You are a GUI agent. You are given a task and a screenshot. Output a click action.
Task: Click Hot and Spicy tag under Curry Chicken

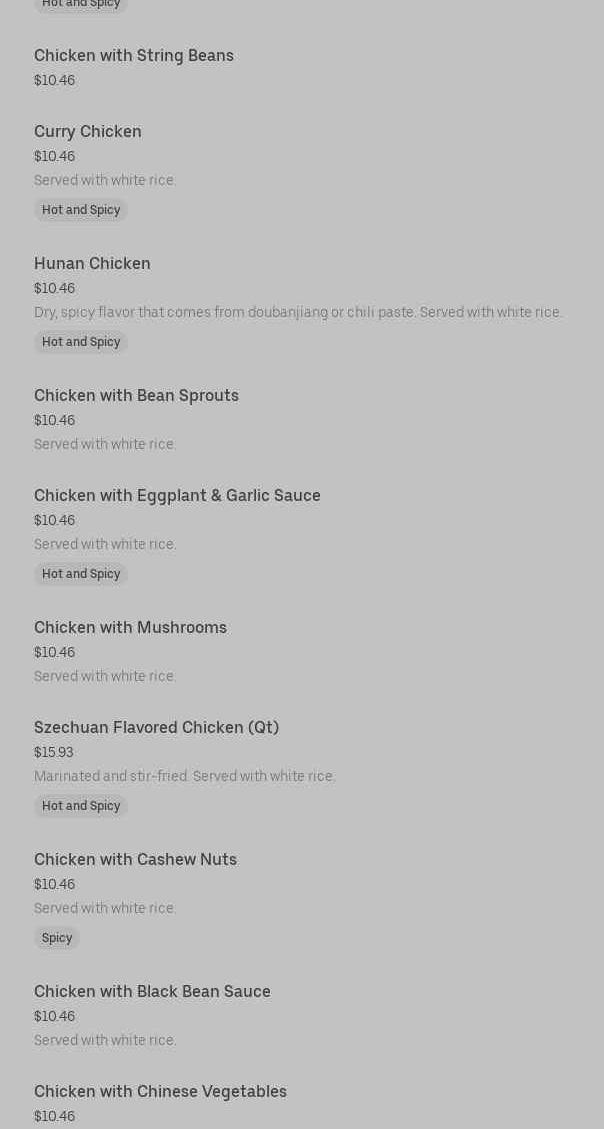click(81, 210)
